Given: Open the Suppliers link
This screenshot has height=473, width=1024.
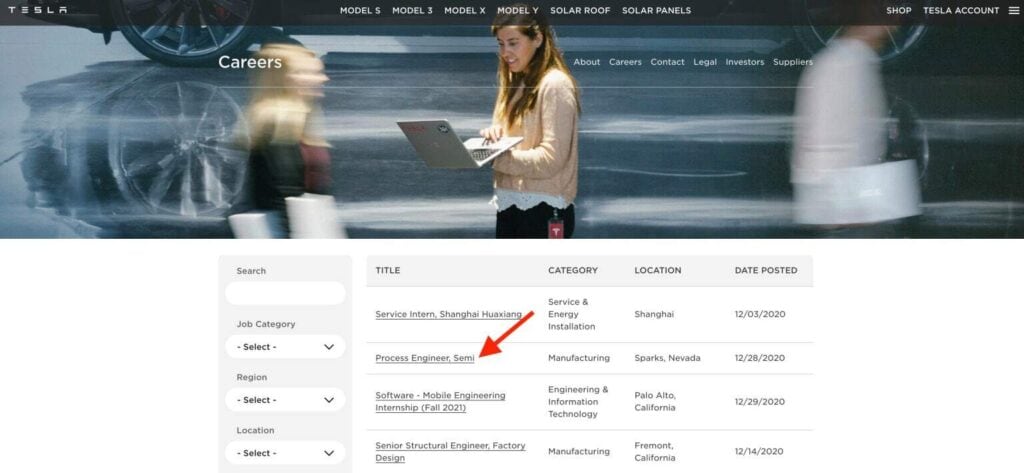Looking at the screenshot, I should [793, 62].
